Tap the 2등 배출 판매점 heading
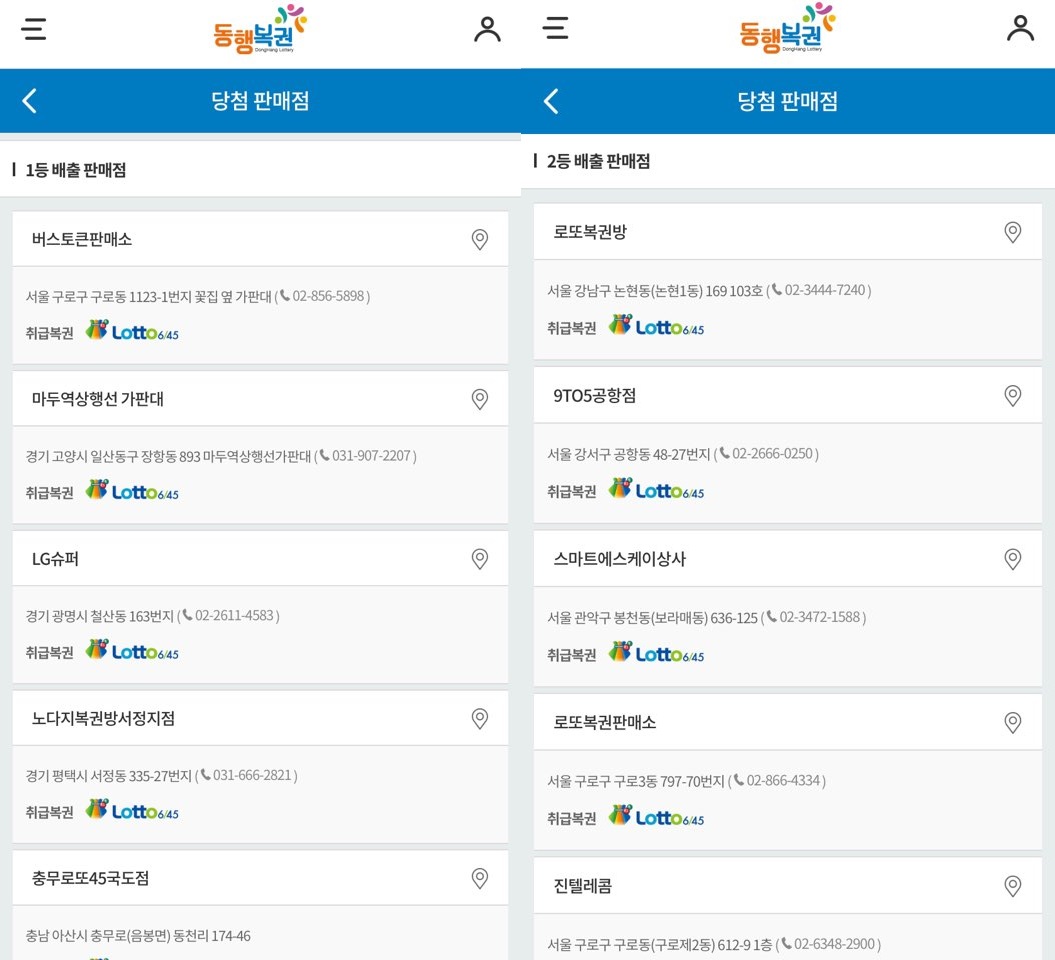 598,161
